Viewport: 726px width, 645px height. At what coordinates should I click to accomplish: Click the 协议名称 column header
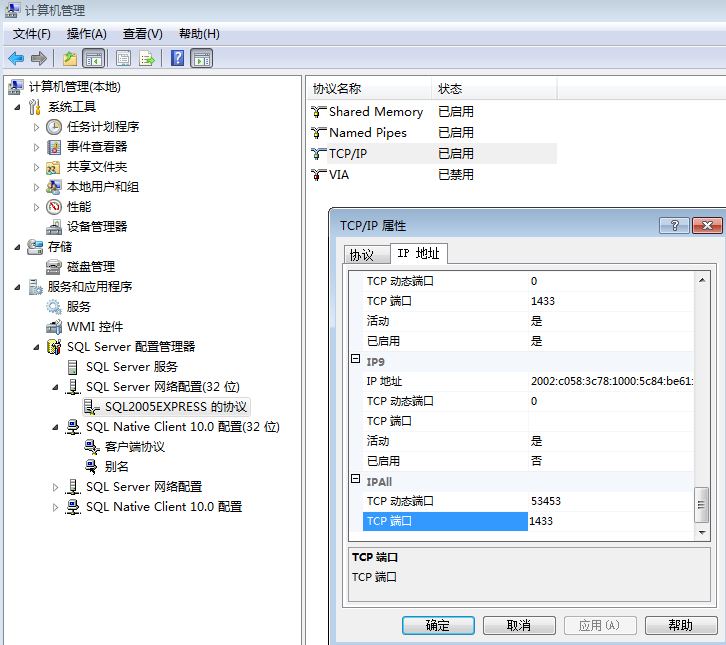[369, 88]
